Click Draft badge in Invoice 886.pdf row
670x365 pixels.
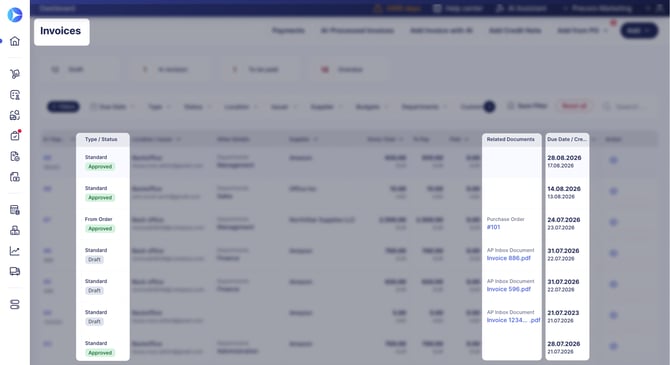[94, 259]
